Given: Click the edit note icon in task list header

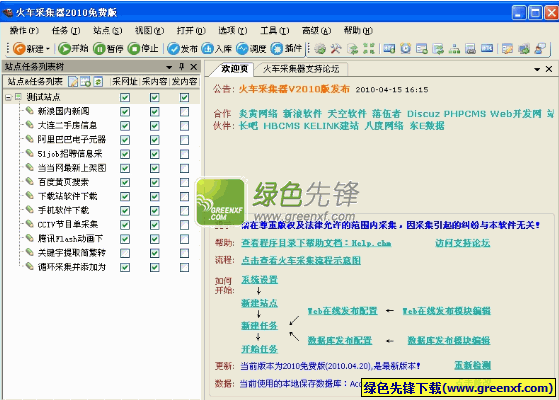Looking at the screenshot, I should coord(73,82).
